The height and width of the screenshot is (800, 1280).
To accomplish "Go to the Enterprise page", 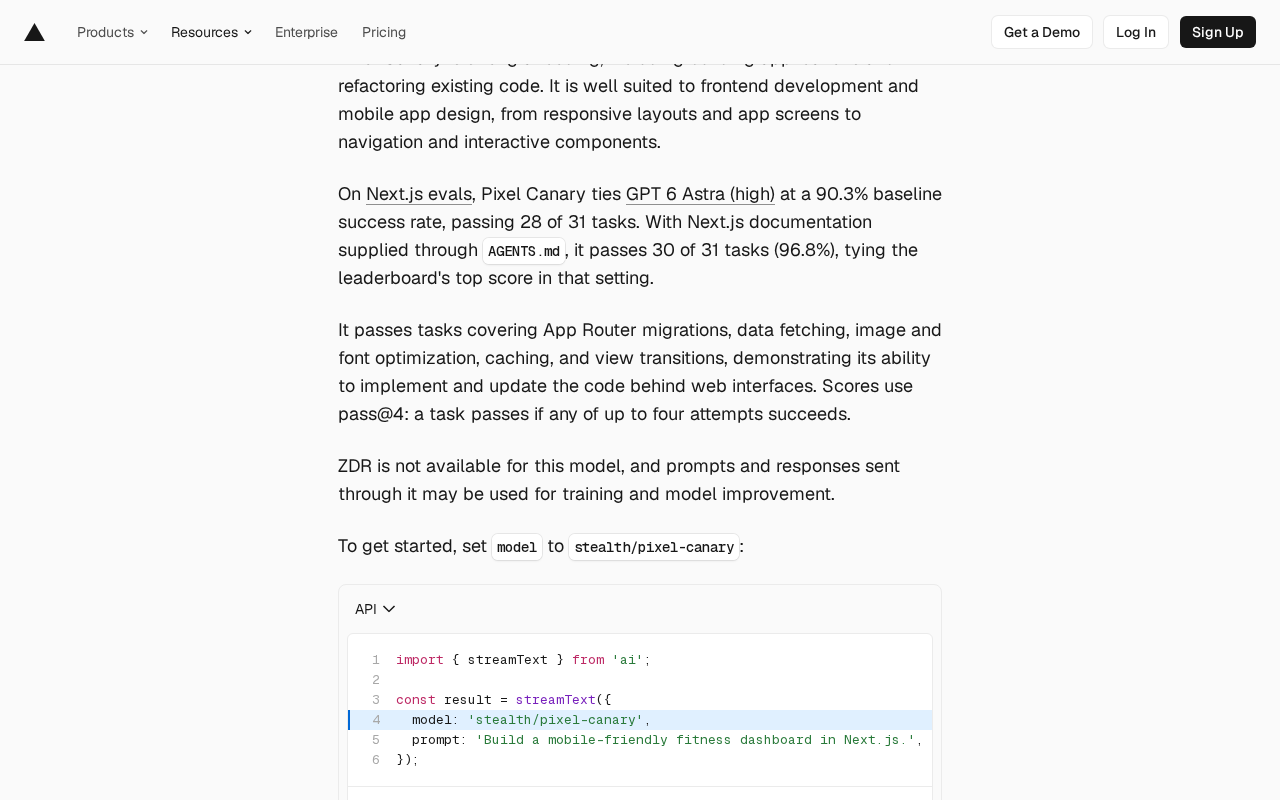I will 306,32.
